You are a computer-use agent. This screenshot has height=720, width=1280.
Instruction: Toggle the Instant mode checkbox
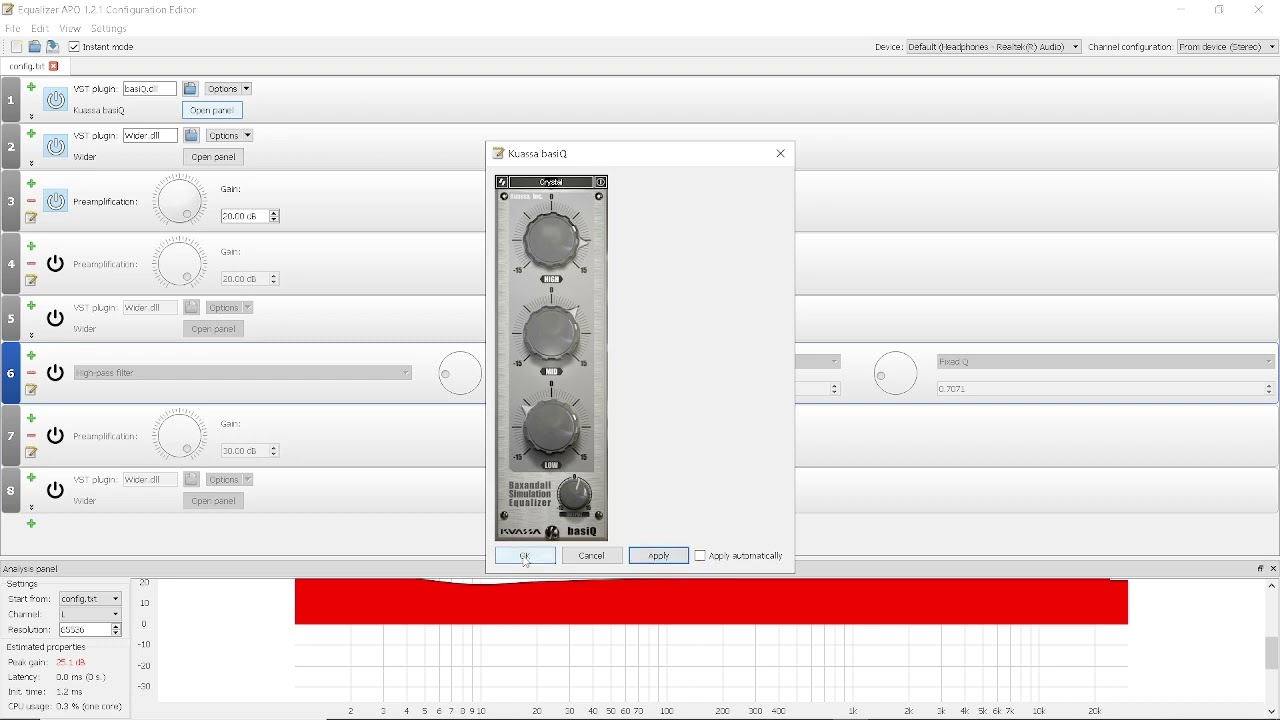click(x=74, y=47)
